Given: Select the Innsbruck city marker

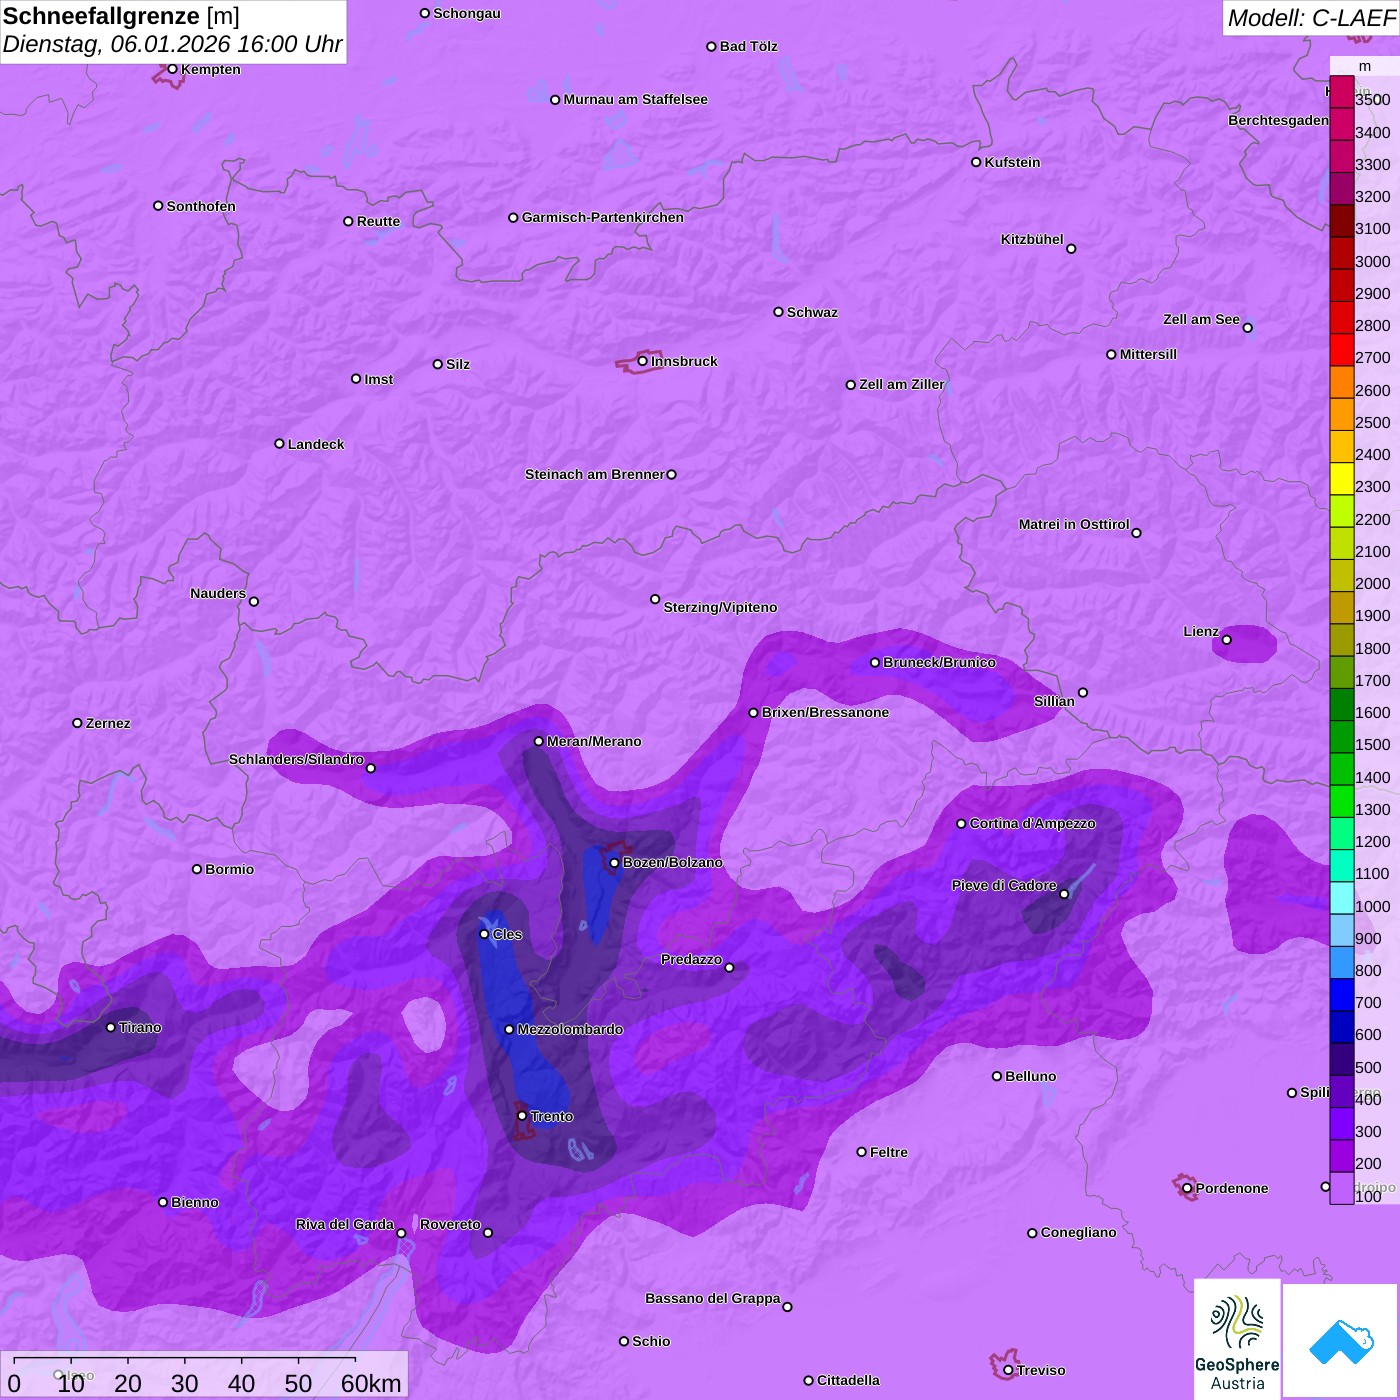Looking at the screenshot, I should coord(643,361).
